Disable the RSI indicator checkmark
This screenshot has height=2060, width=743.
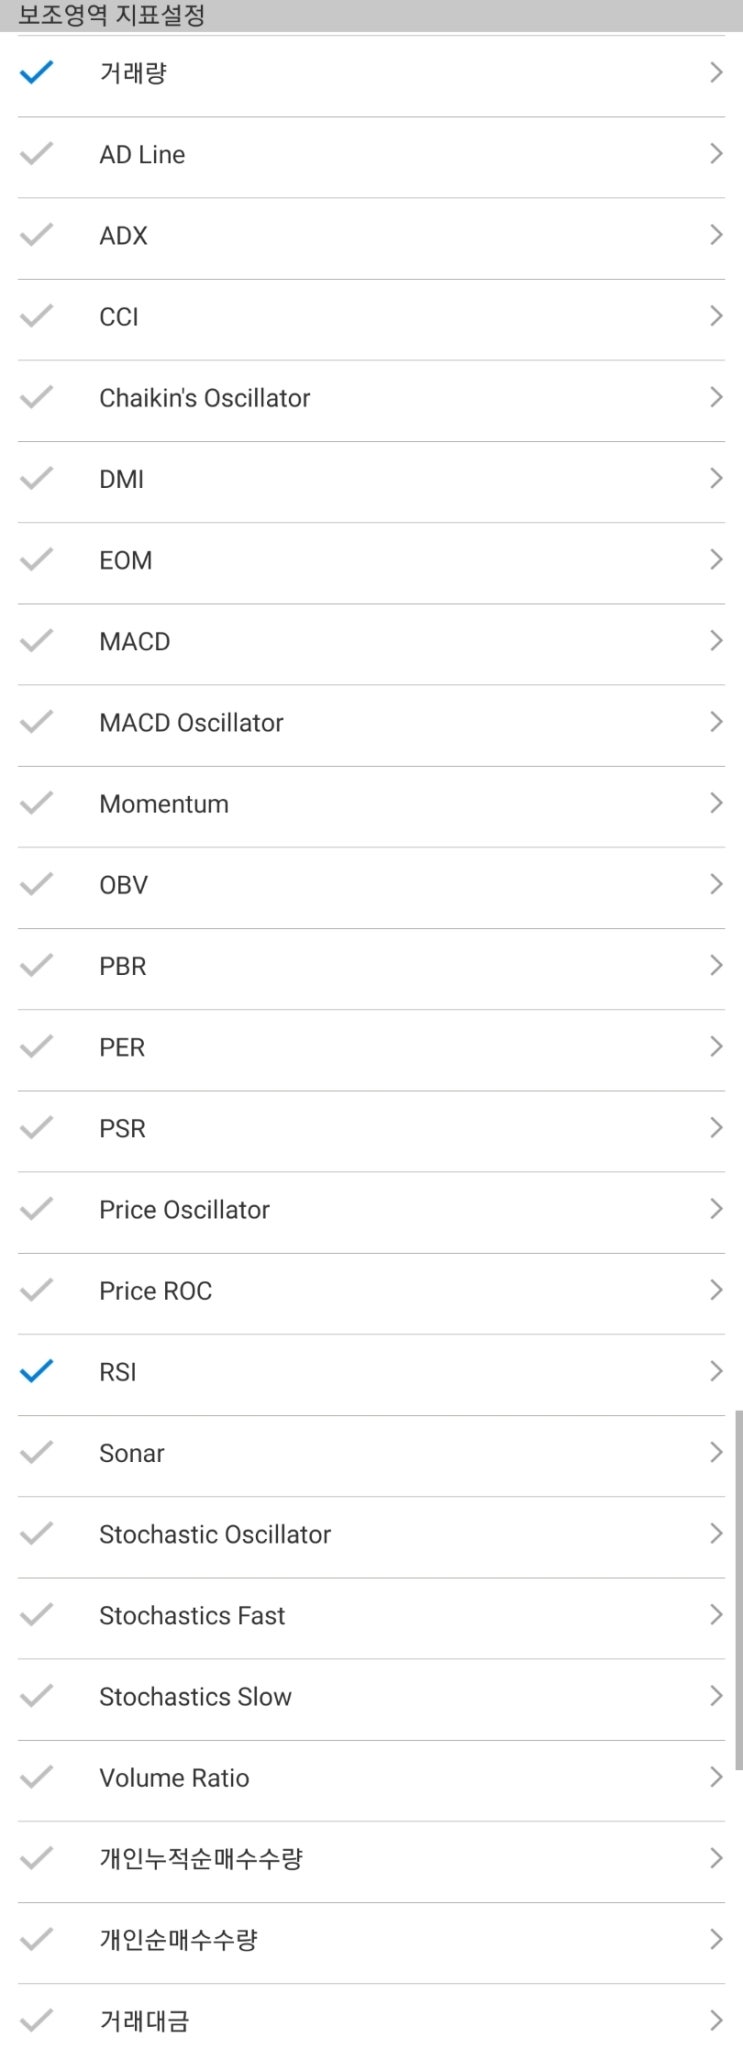click(36, 1371)
